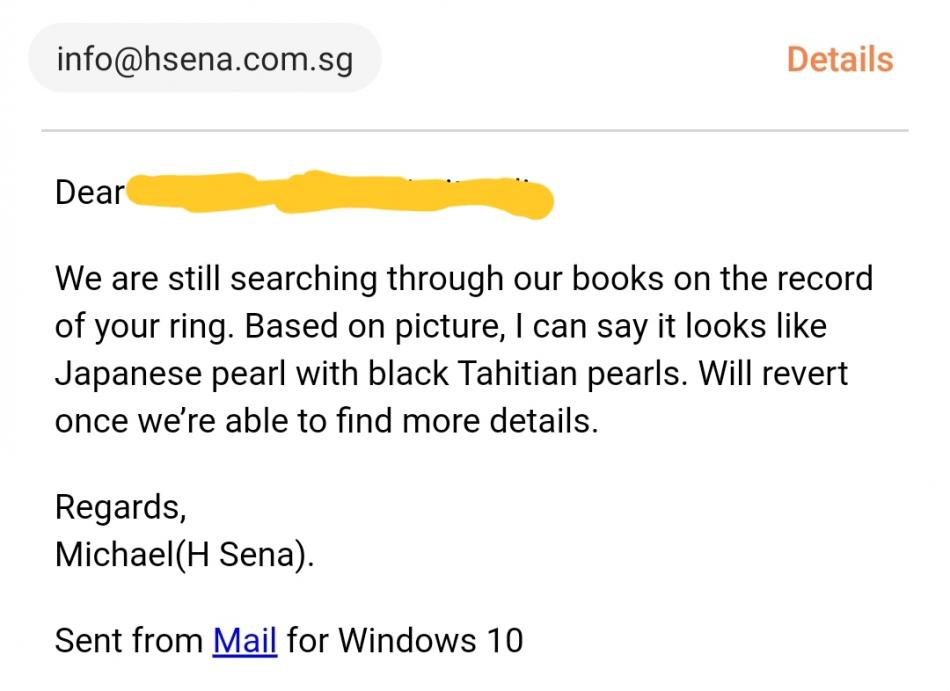Click the yellow redacted recipient name
Screen dimensions: 950x691
click(x=340, y=194)
